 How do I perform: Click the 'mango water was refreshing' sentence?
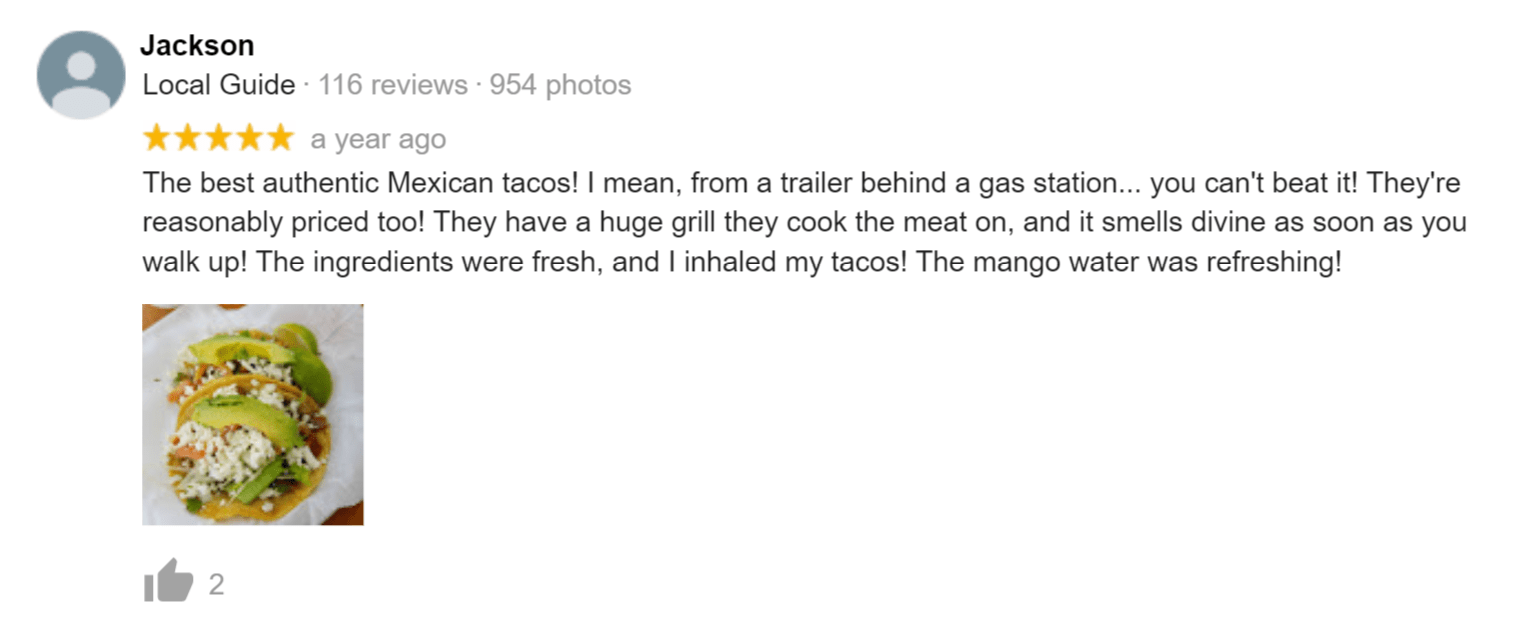[x=1128, y=262]
